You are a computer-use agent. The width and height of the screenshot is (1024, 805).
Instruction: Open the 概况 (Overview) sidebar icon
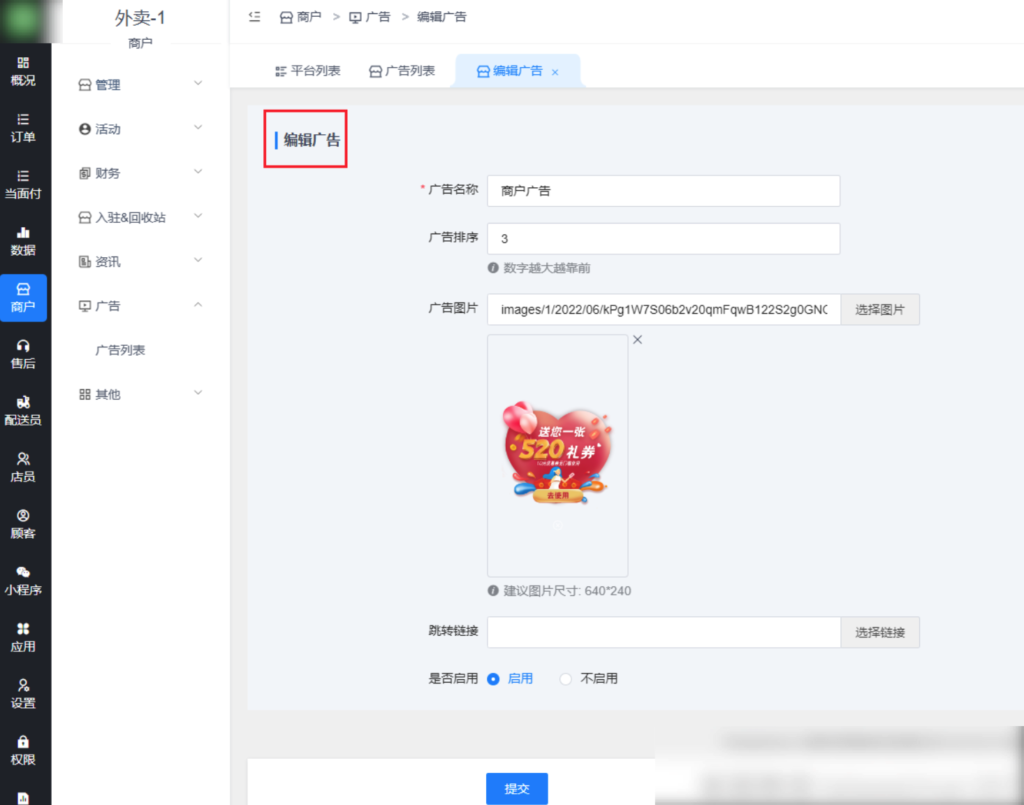25,72
